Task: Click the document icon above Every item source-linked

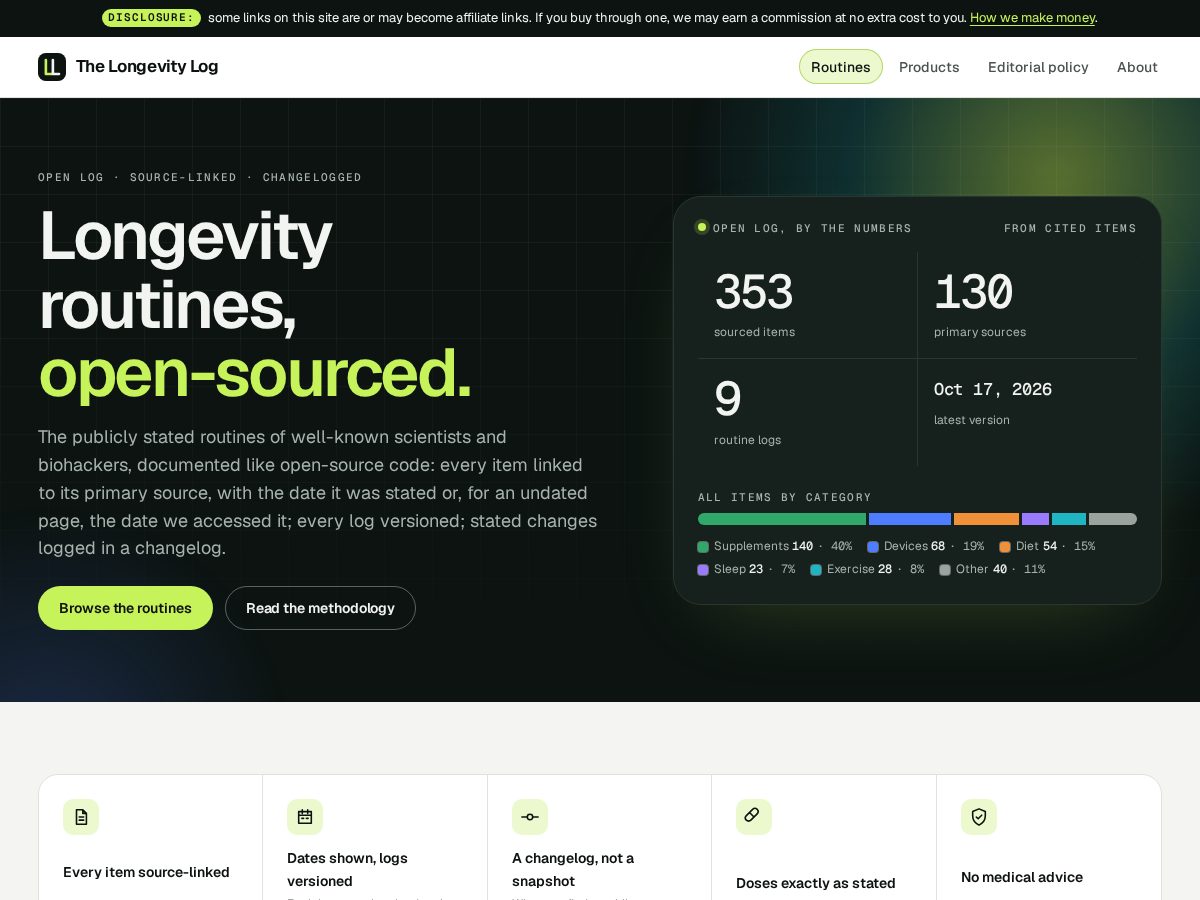Action: pyautogui.click(x=81, y=817)
